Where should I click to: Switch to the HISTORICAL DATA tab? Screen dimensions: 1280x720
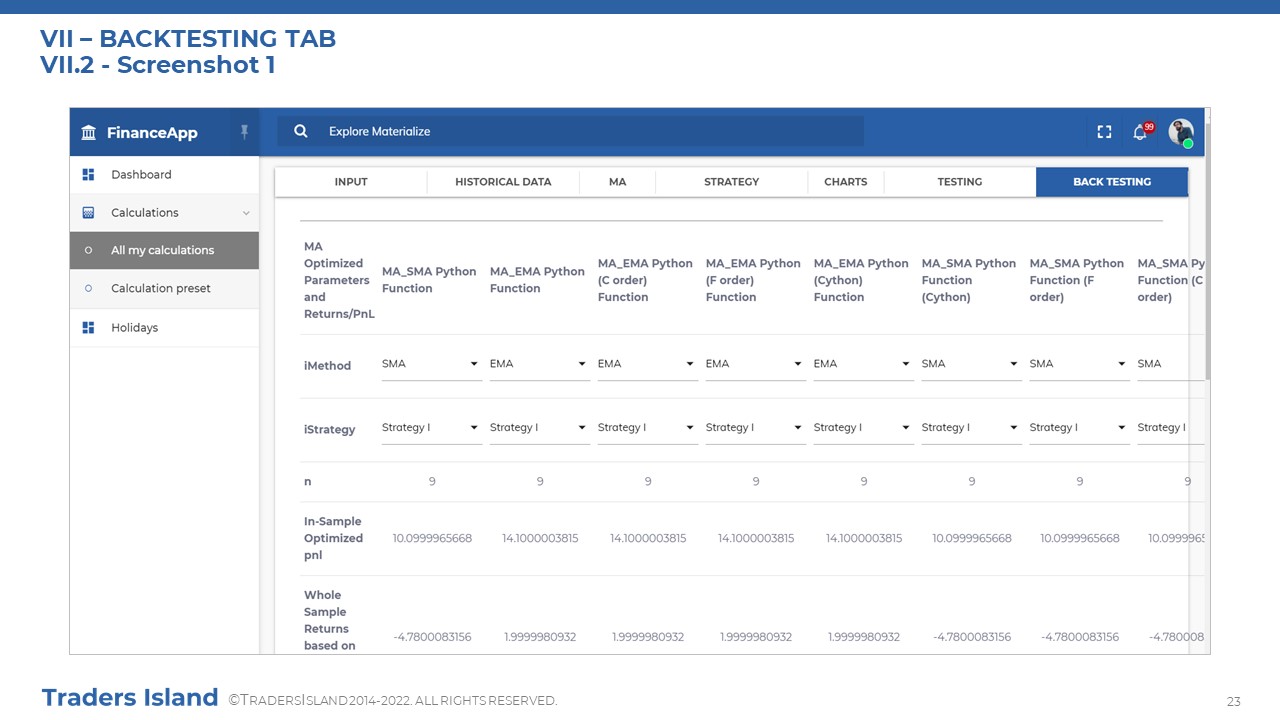pyautogui.click(x=503, y=182)
